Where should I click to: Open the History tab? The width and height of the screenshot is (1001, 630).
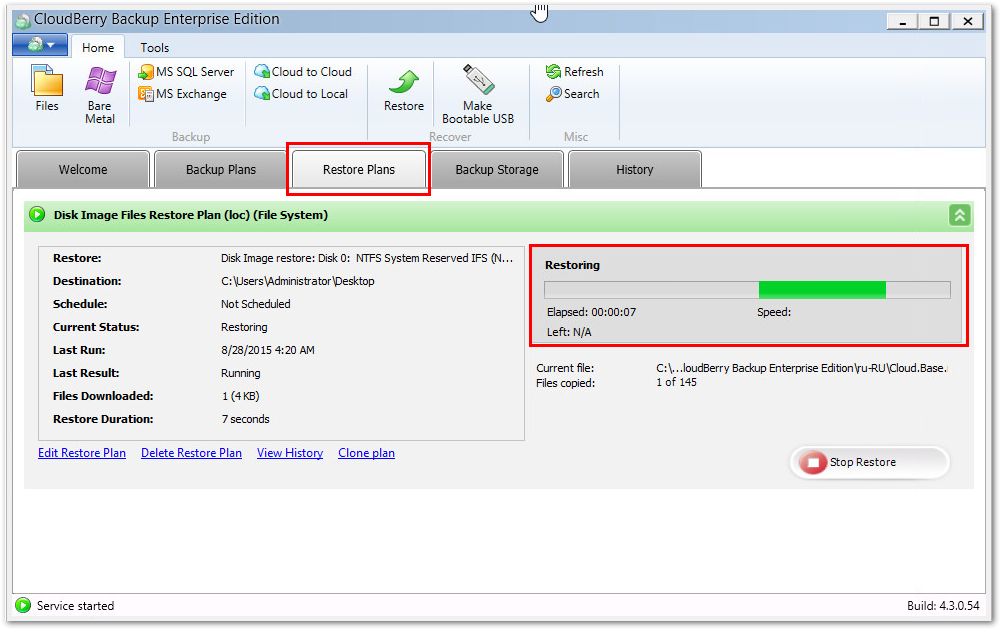tap(635, 169)
